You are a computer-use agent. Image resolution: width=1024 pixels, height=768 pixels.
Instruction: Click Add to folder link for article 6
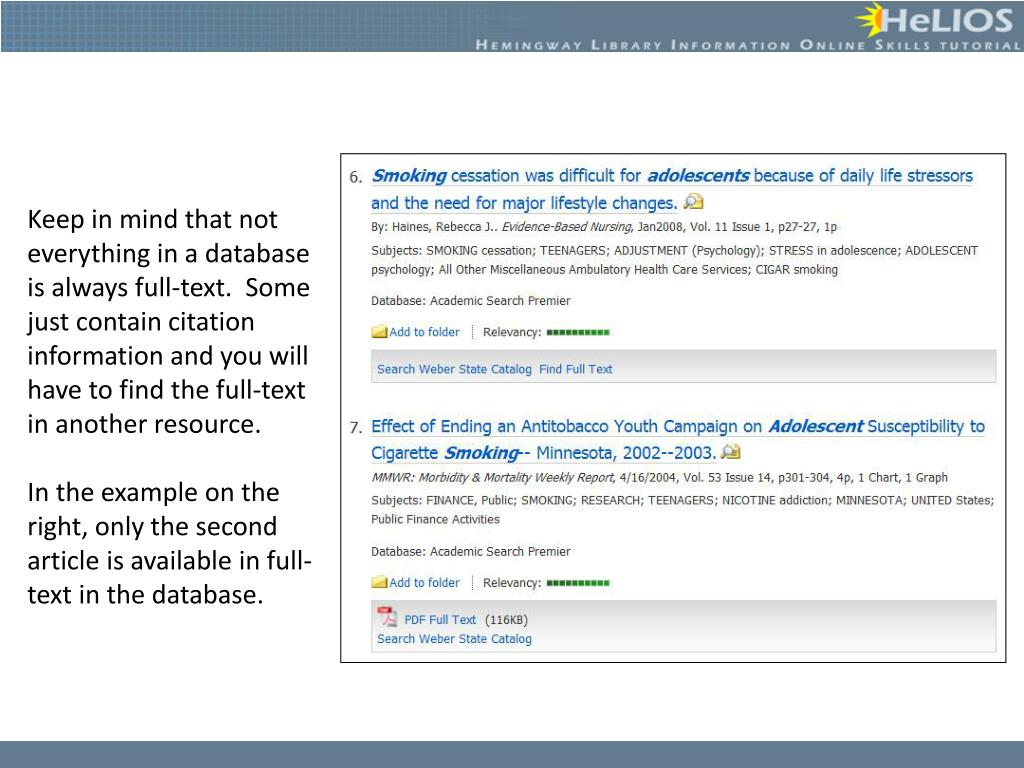[424, 332]
